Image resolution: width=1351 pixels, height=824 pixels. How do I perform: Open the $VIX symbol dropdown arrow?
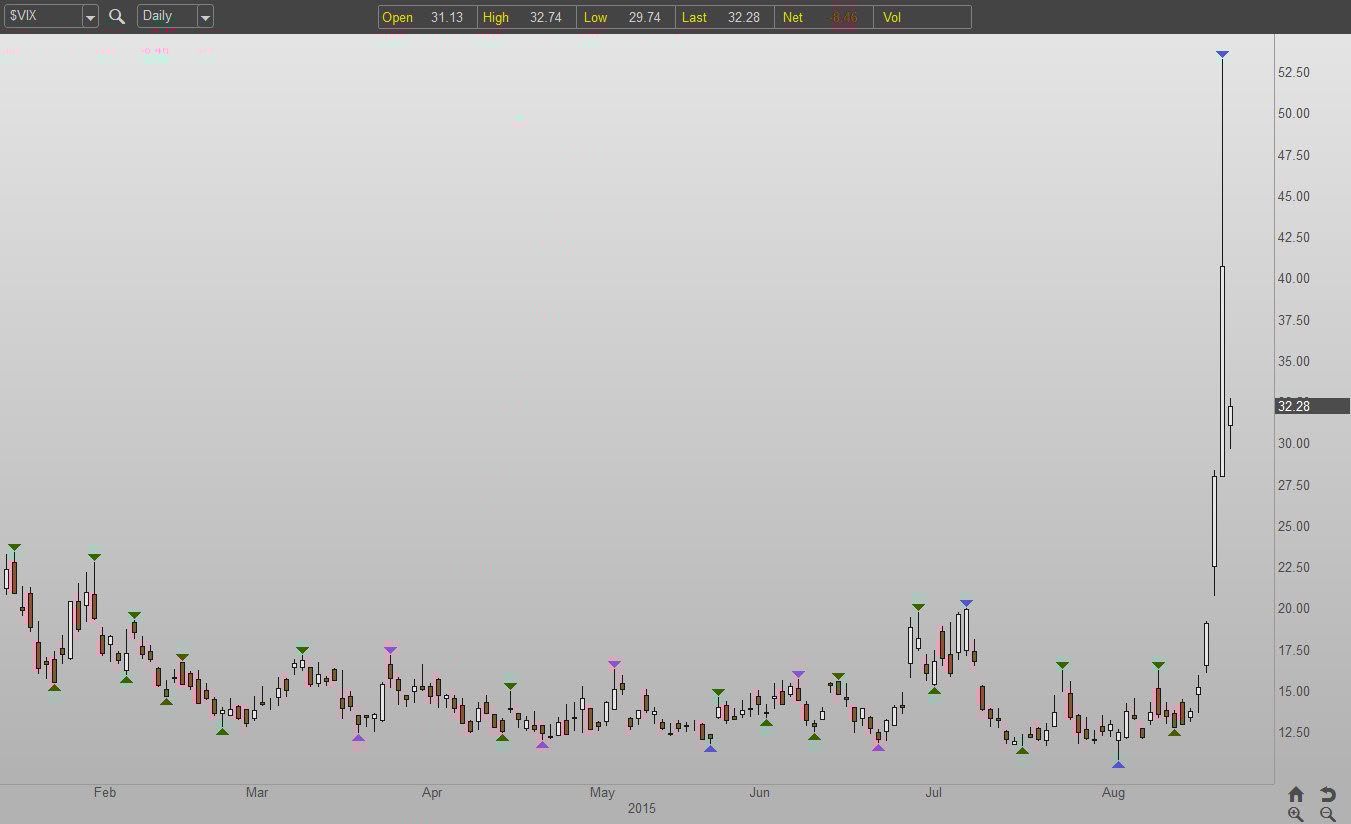point(90,17)
